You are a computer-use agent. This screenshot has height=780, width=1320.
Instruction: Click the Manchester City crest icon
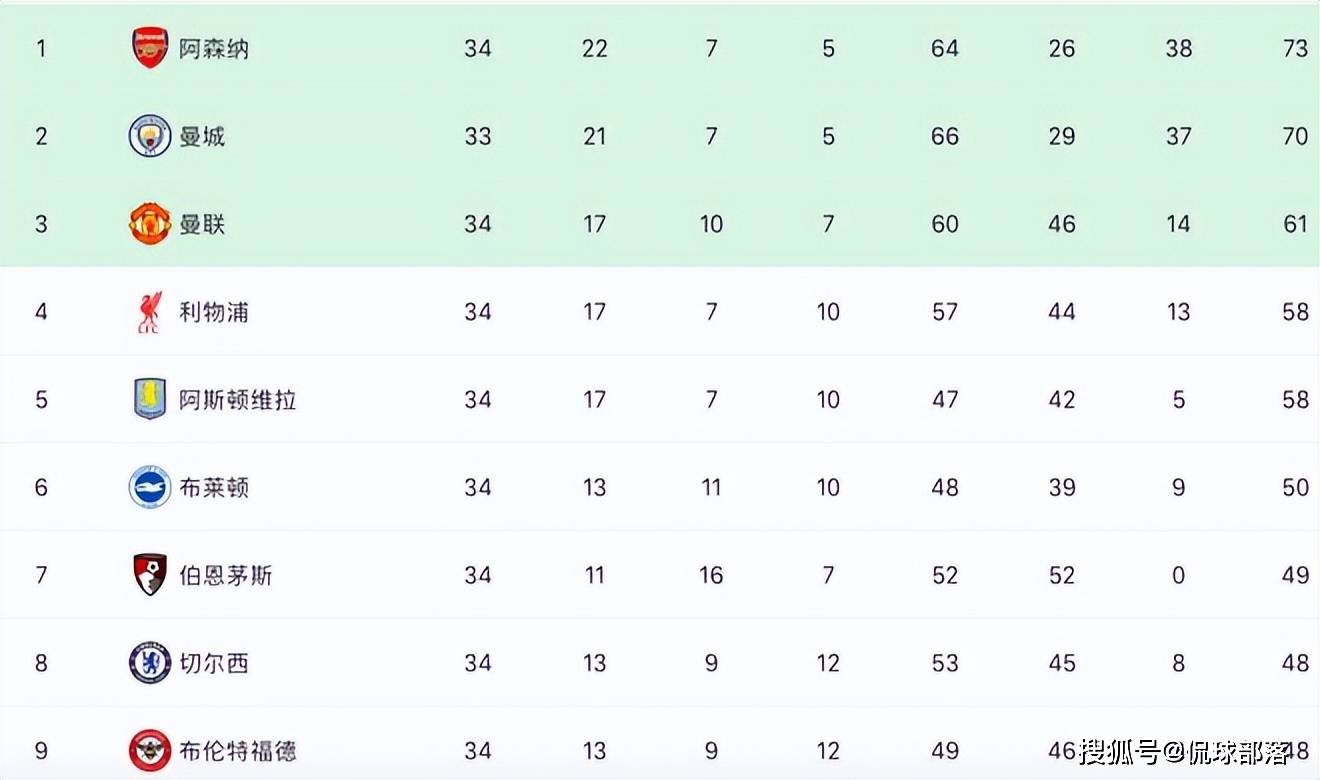coord(150,136)
